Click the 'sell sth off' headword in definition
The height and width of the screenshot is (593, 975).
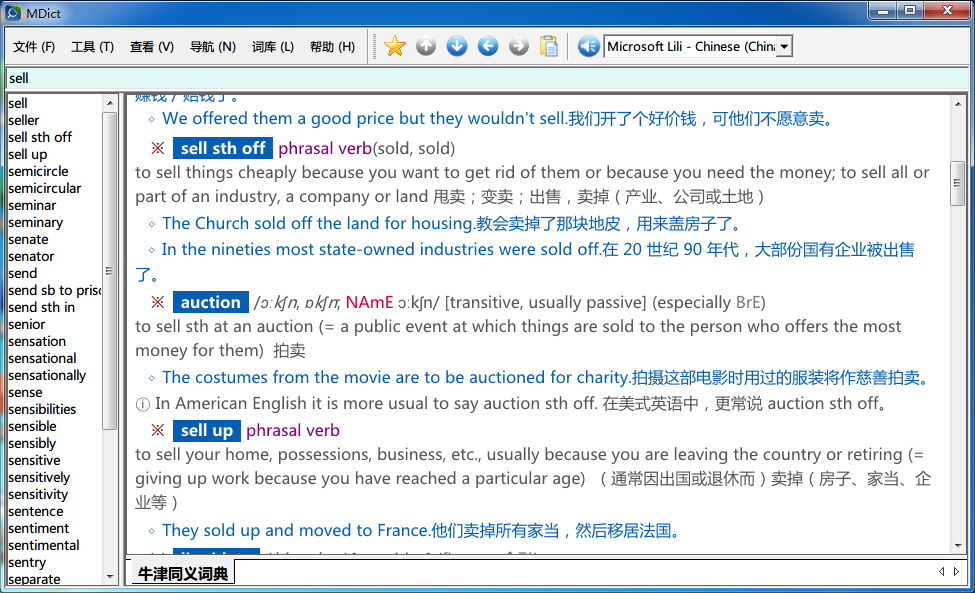click(x=223, y=148)
